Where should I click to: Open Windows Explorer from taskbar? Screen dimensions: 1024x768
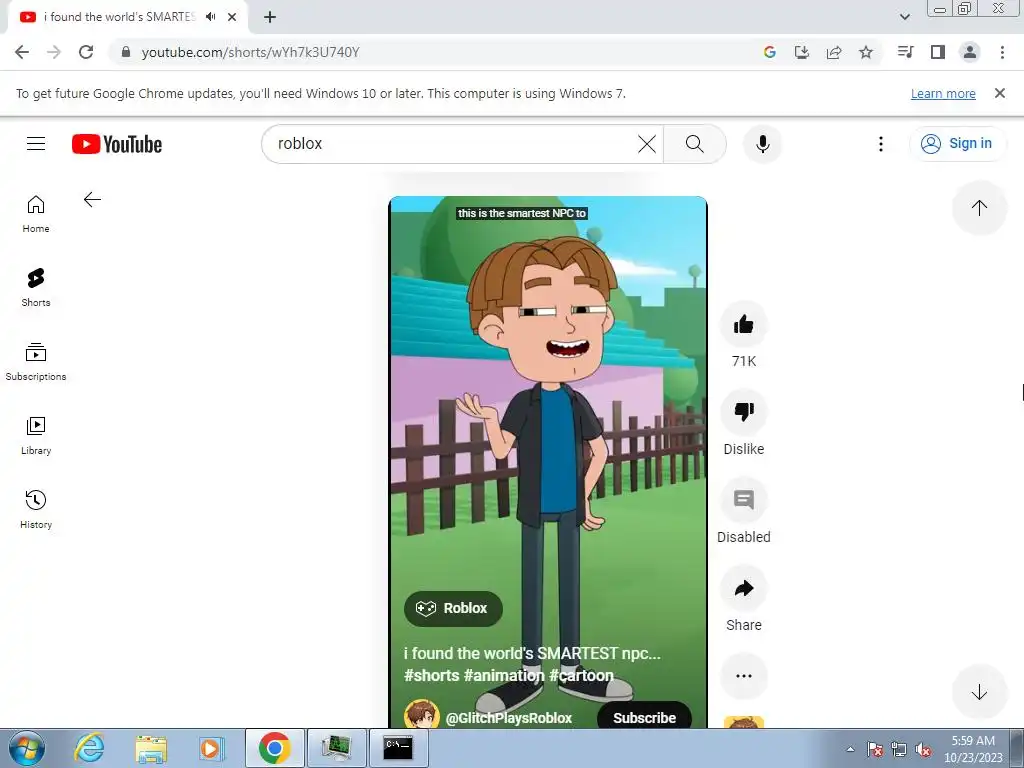click(151, 748)
